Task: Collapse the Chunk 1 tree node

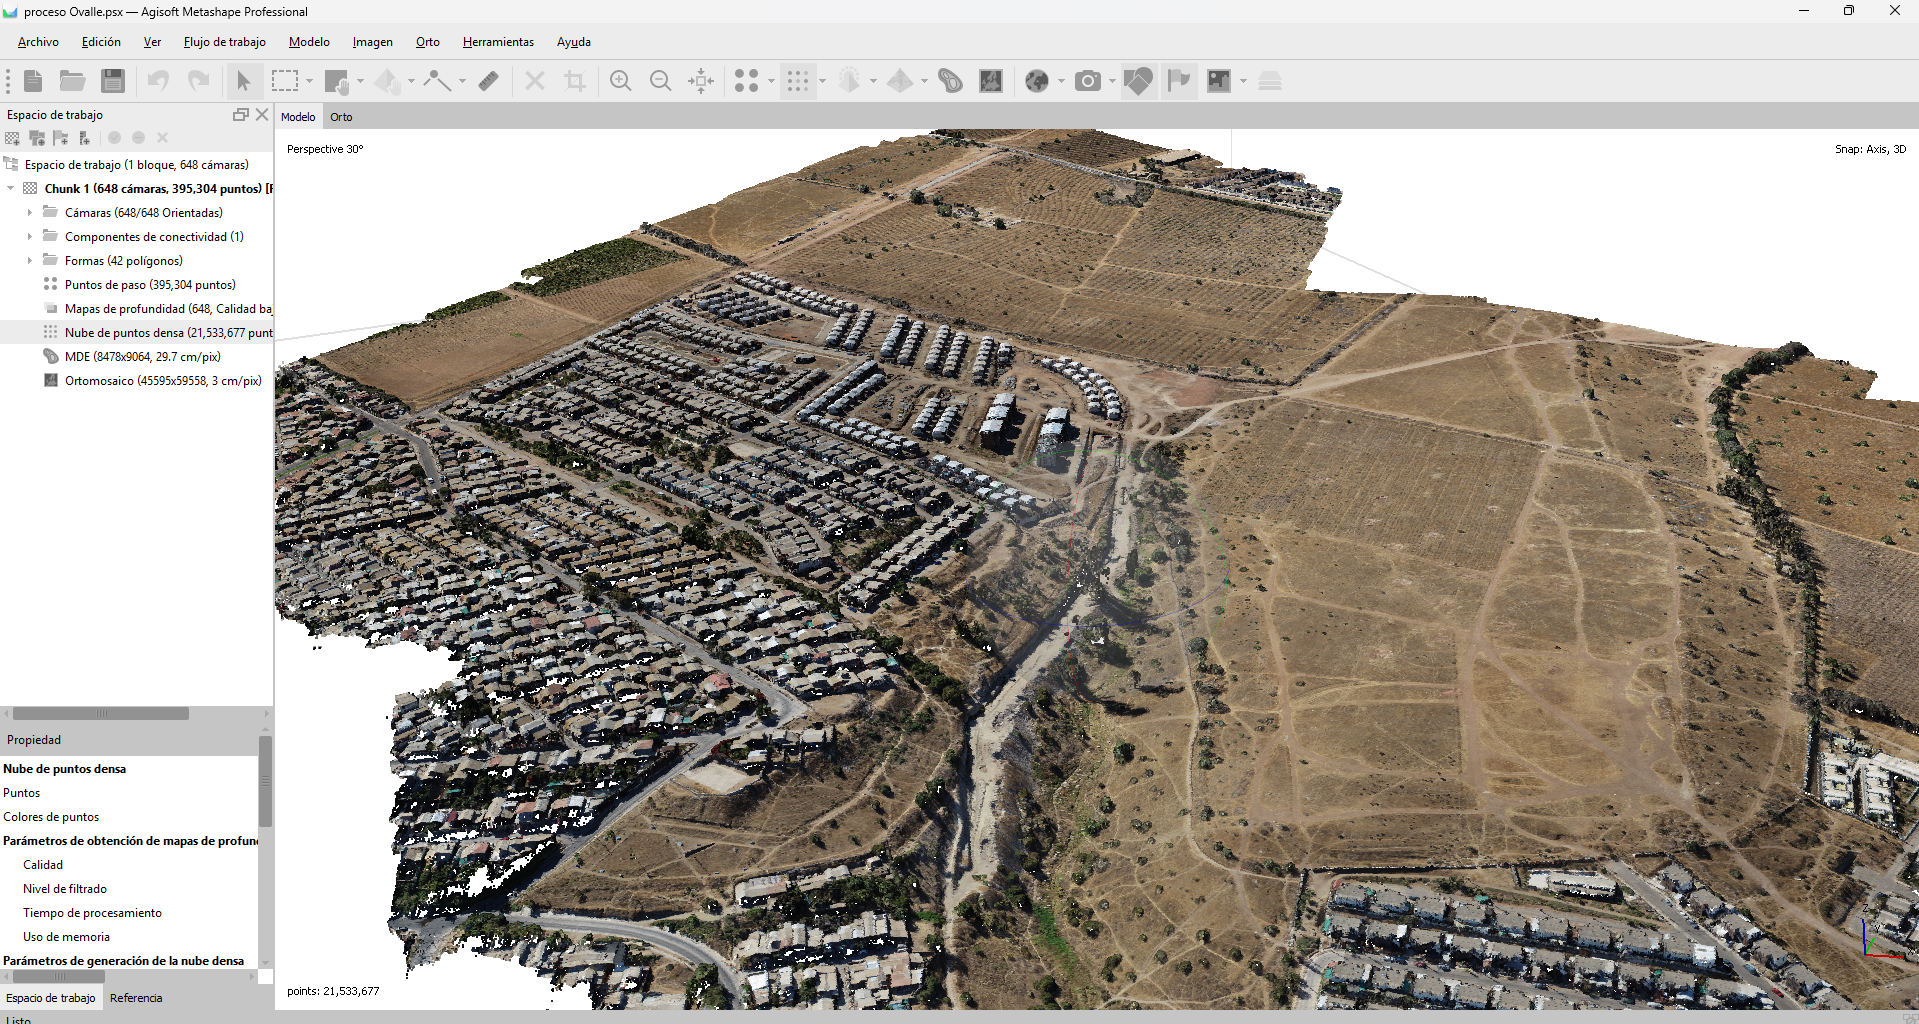Action: (11, 189)
